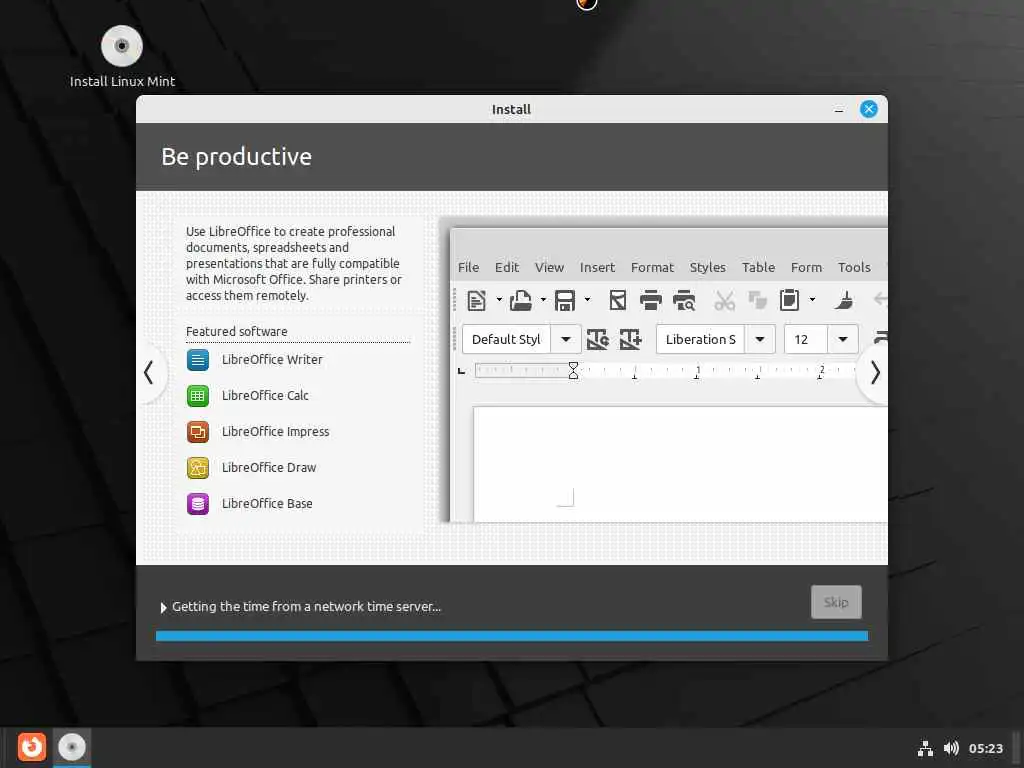Click in the Default Style paragraph field

(x=506, y=340)
